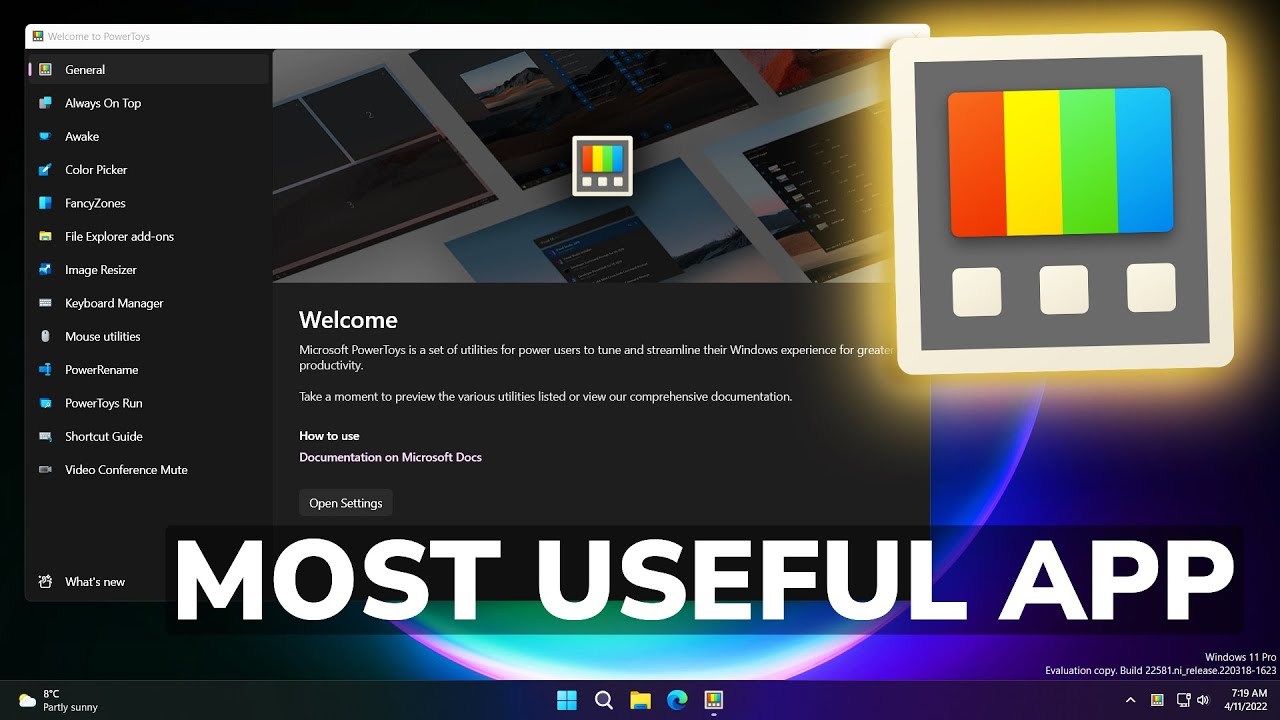Click the Color Picker icon in sidebar
Viewport: 1280px width, 720px height.
click(x=45, y=170)
